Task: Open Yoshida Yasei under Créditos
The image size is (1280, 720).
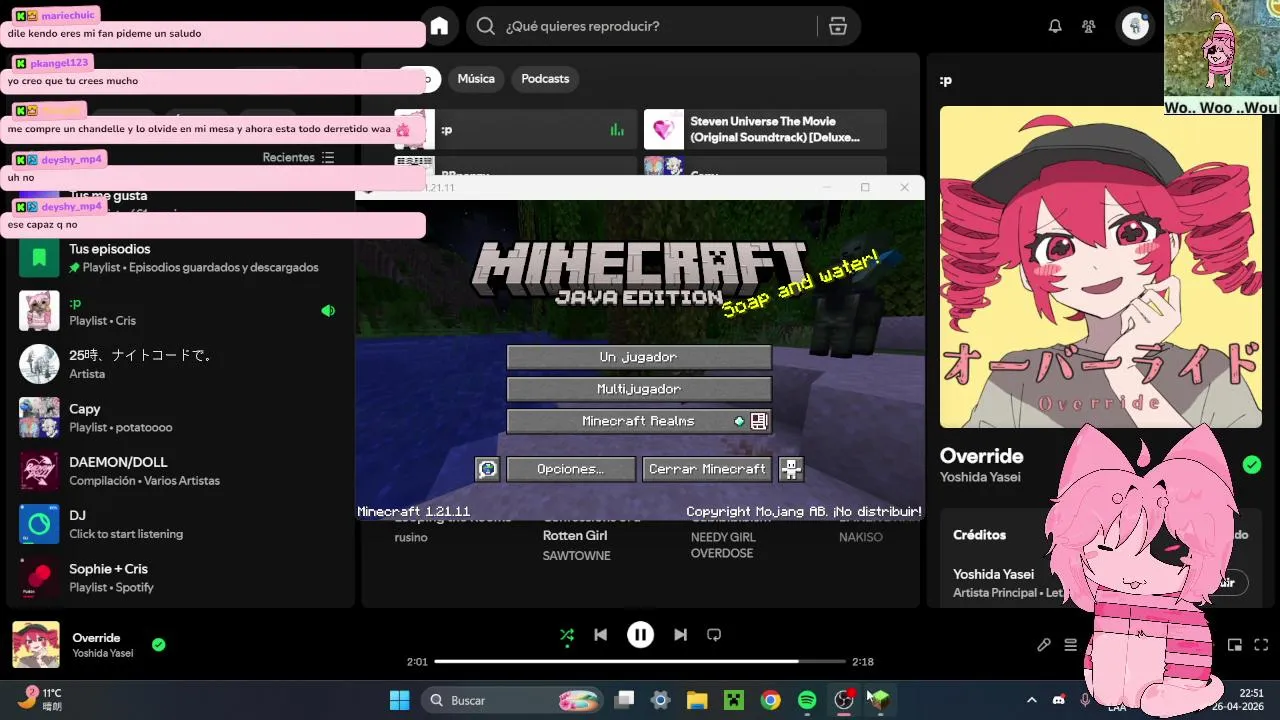Action: (993, 574)
